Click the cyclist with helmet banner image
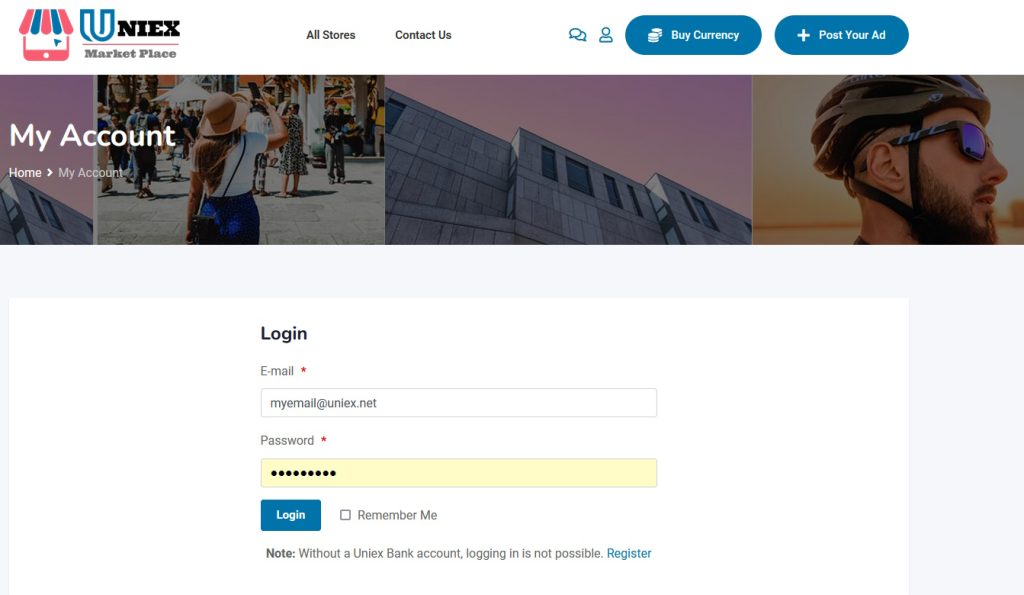Image resolution: width=1024 pixels, height=595 pixels. 888,160
